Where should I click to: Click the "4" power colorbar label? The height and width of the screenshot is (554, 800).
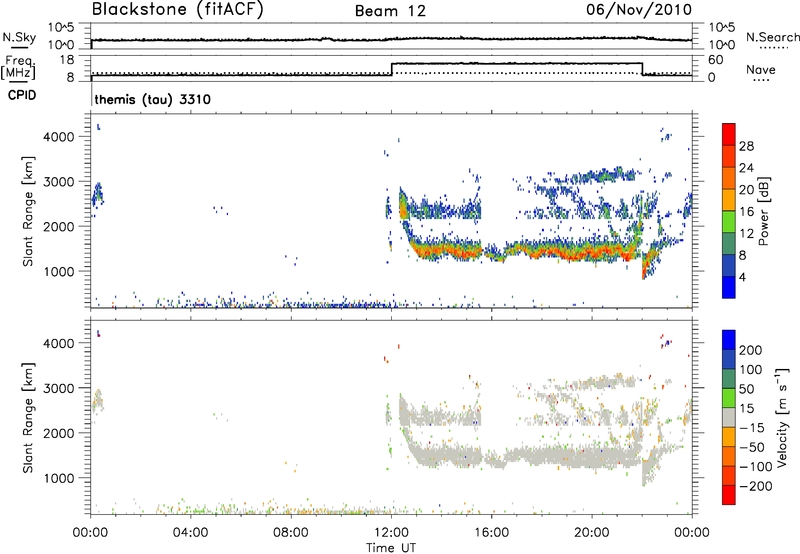coord(743,277)
